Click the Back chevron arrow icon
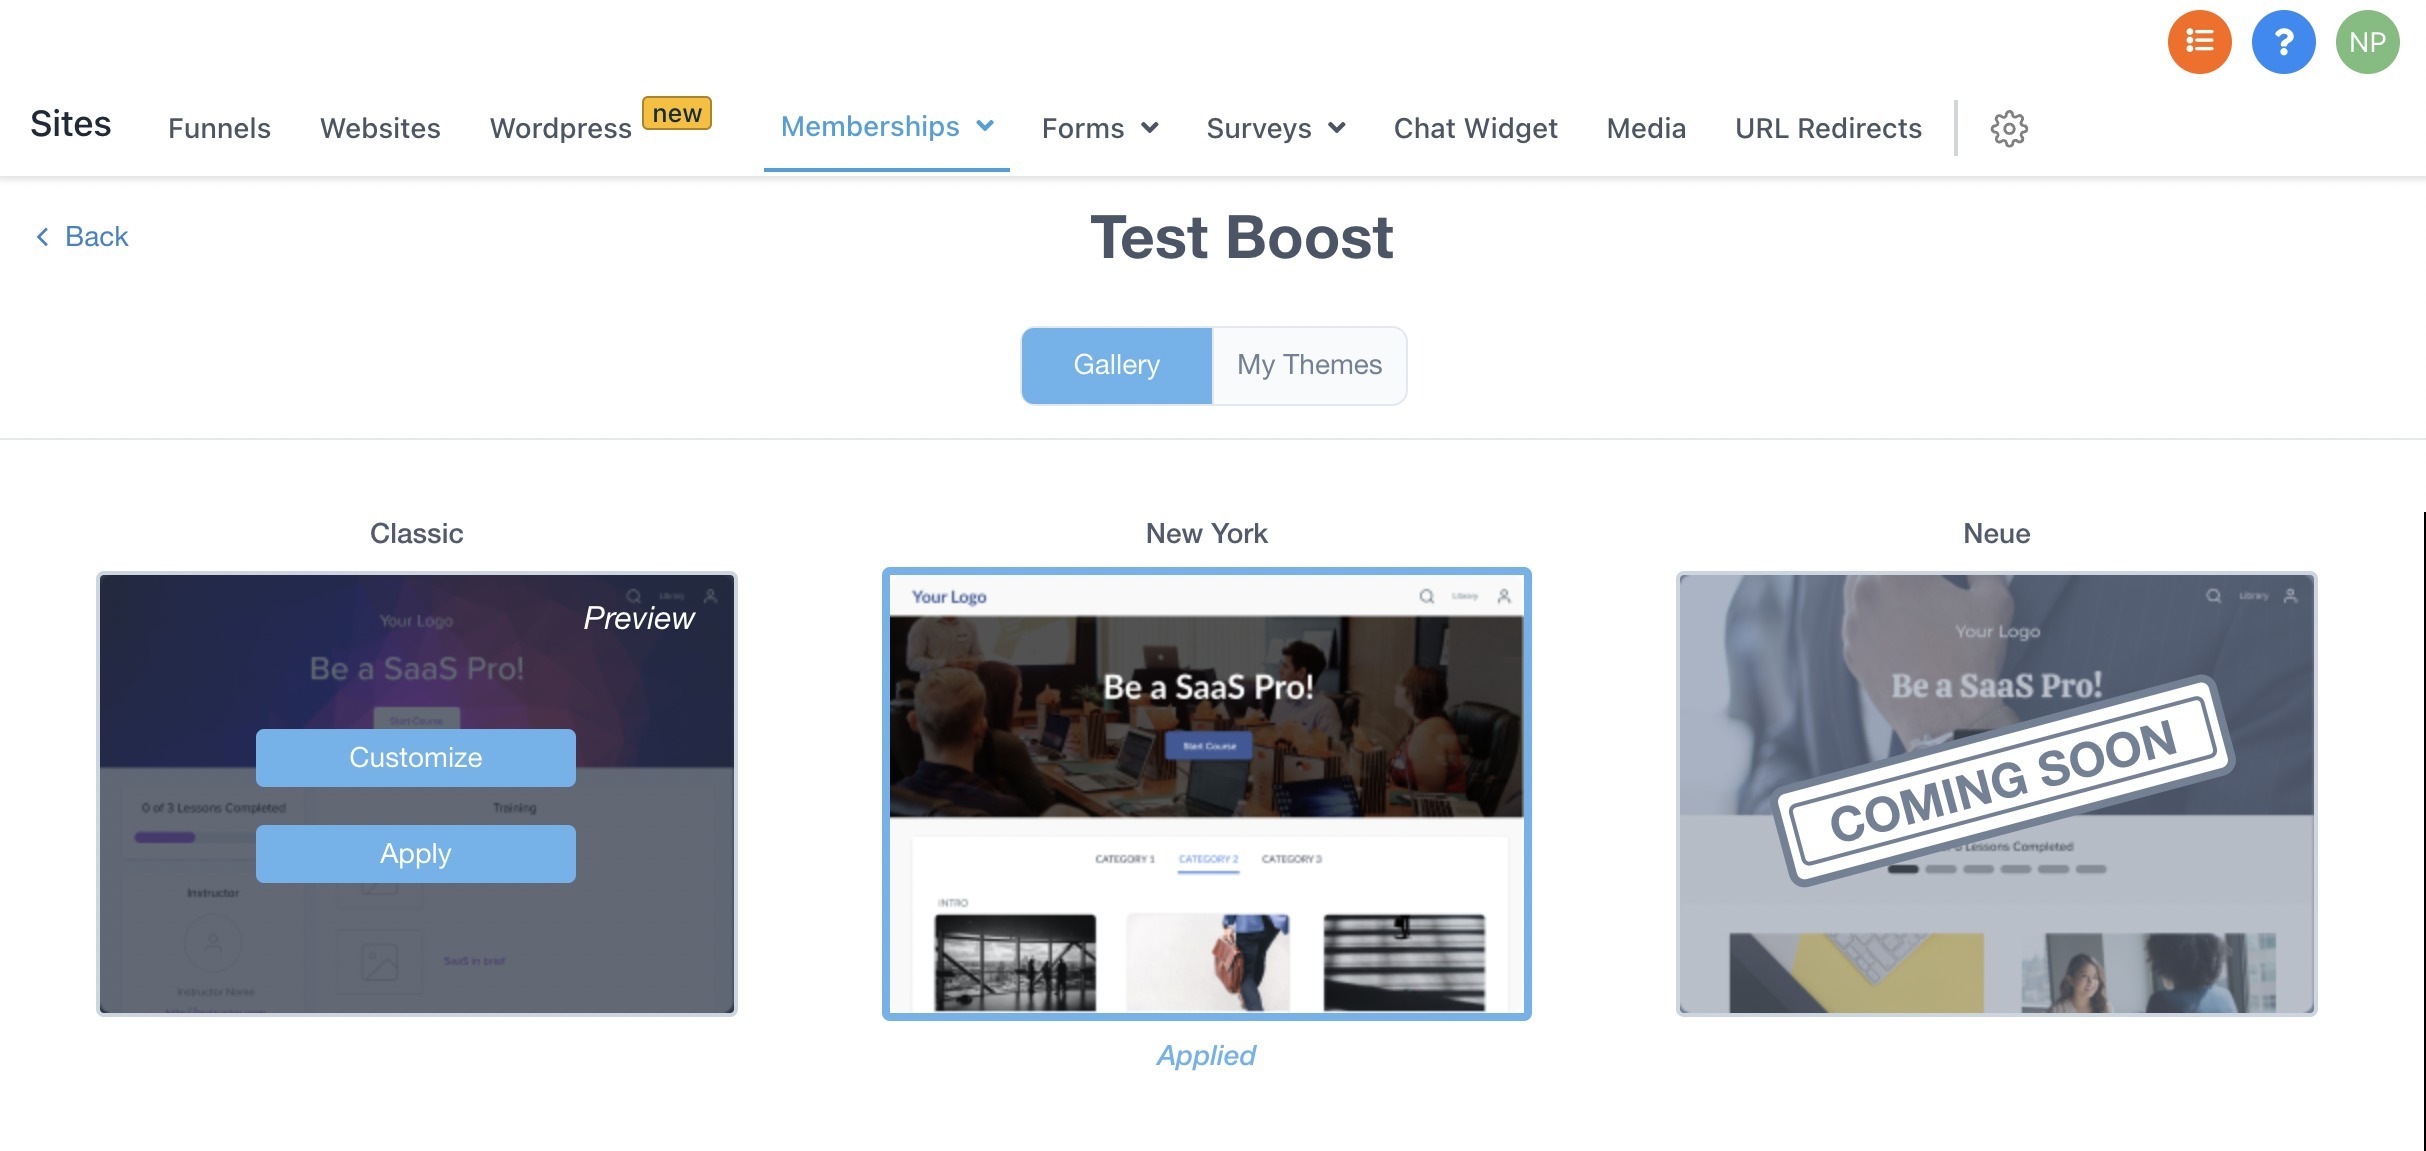 tap(42, 237)
